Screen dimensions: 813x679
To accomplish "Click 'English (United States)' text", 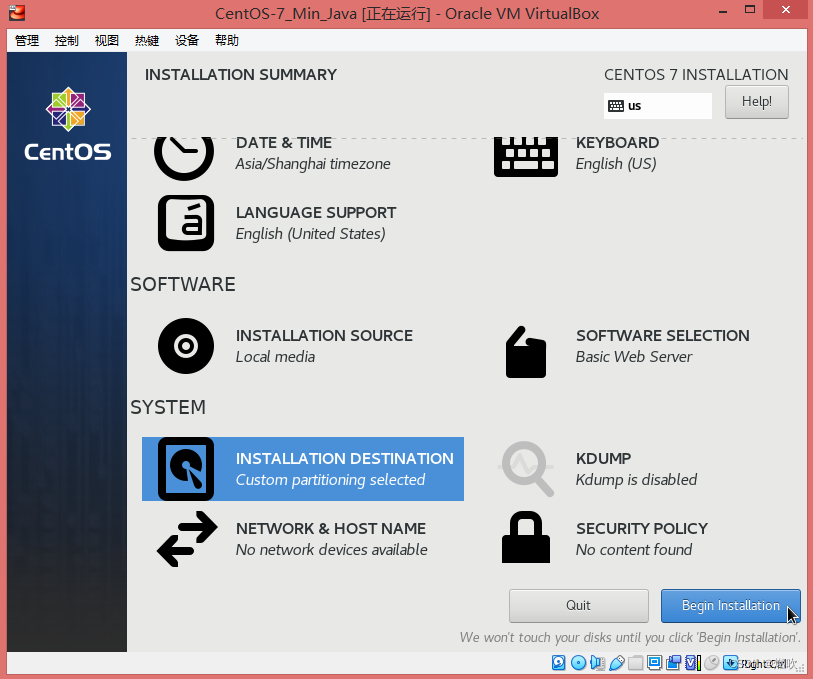I will (x=310, y=234).
